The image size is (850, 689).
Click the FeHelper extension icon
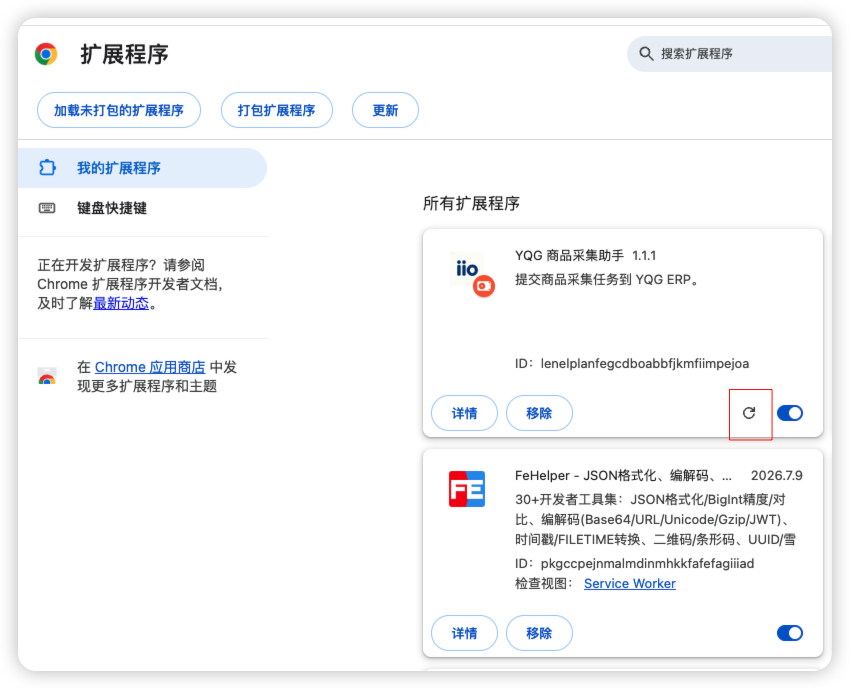467,489
